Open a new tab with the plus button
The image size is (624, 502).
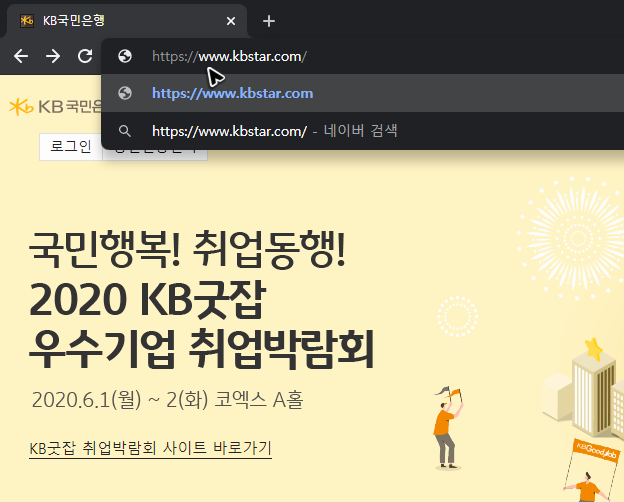pyautogui.click(x=269, y=21)
